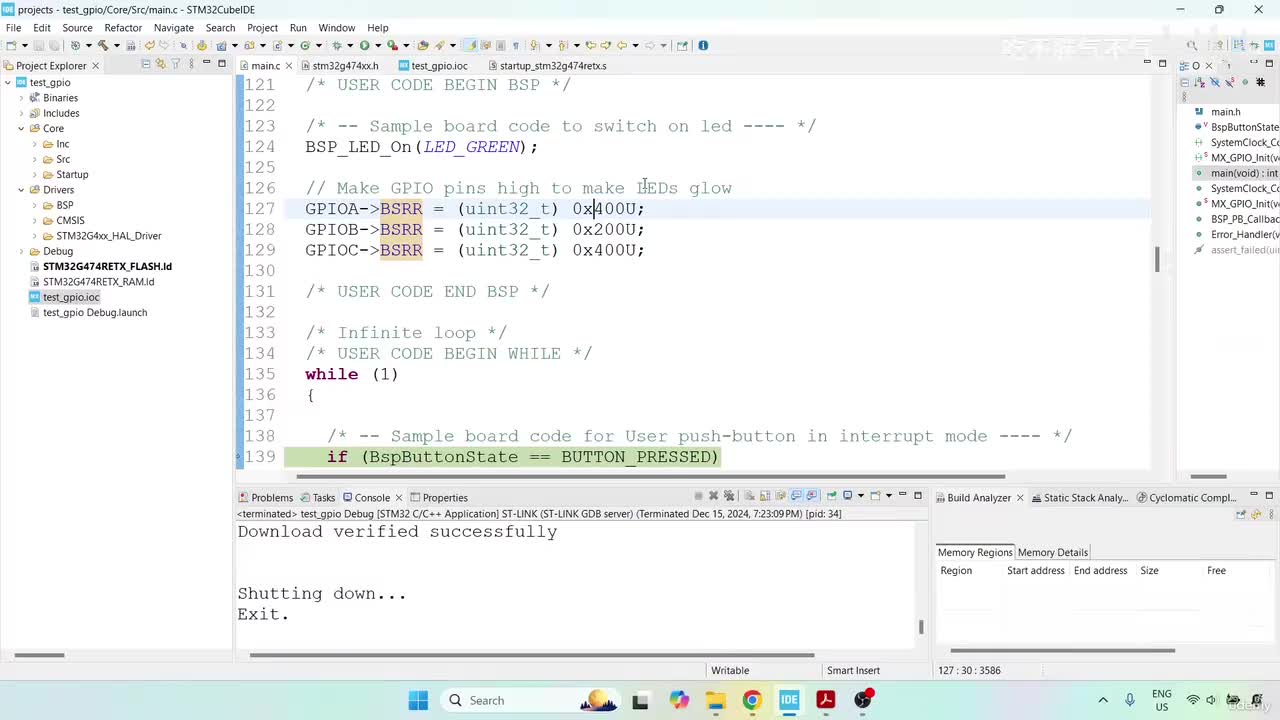
Task: Switch to the stm32g474xx.h editor tab
Action: [345, 66]
